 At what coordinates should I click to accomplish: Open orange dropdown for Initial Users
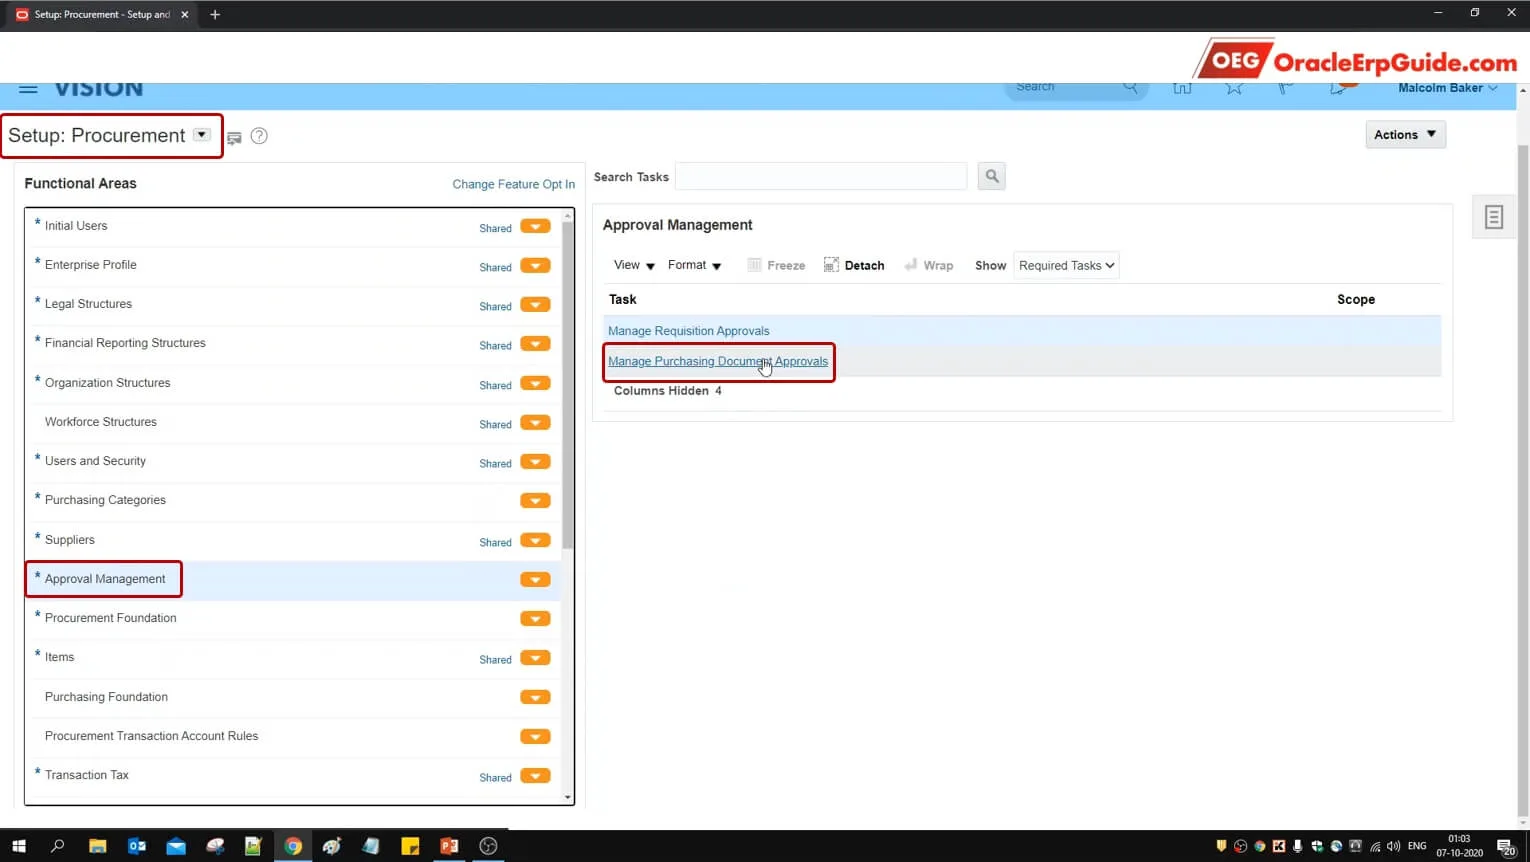coord(535,226)
